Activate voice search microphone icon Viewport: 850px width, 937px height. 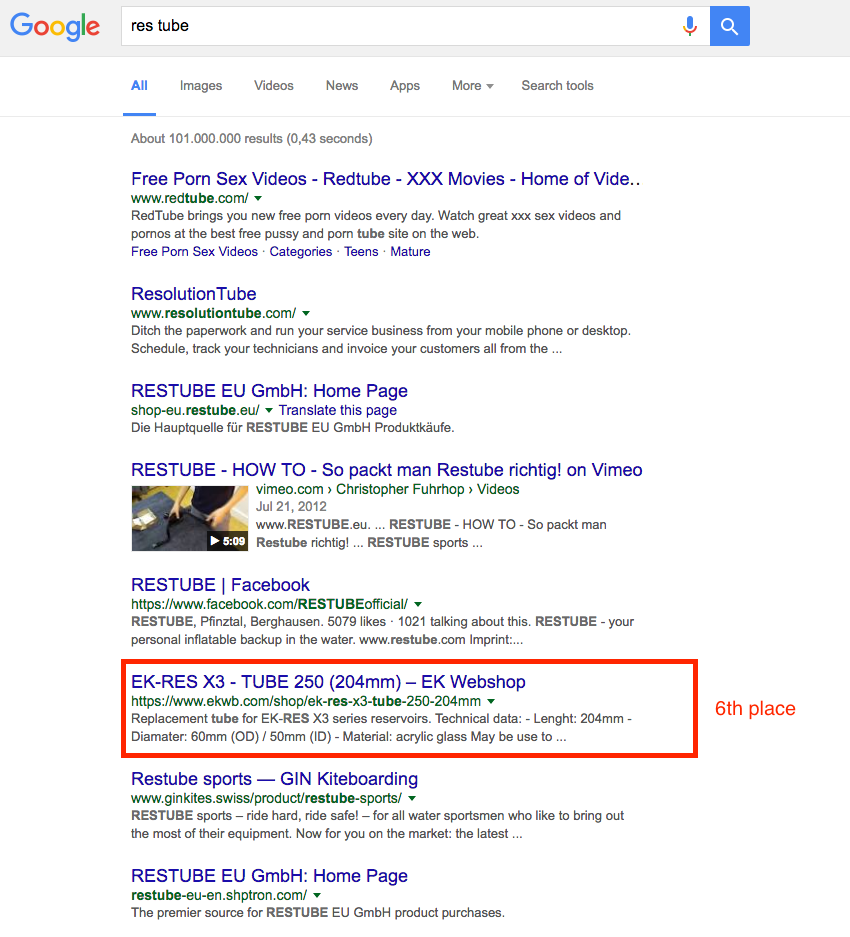690,27
